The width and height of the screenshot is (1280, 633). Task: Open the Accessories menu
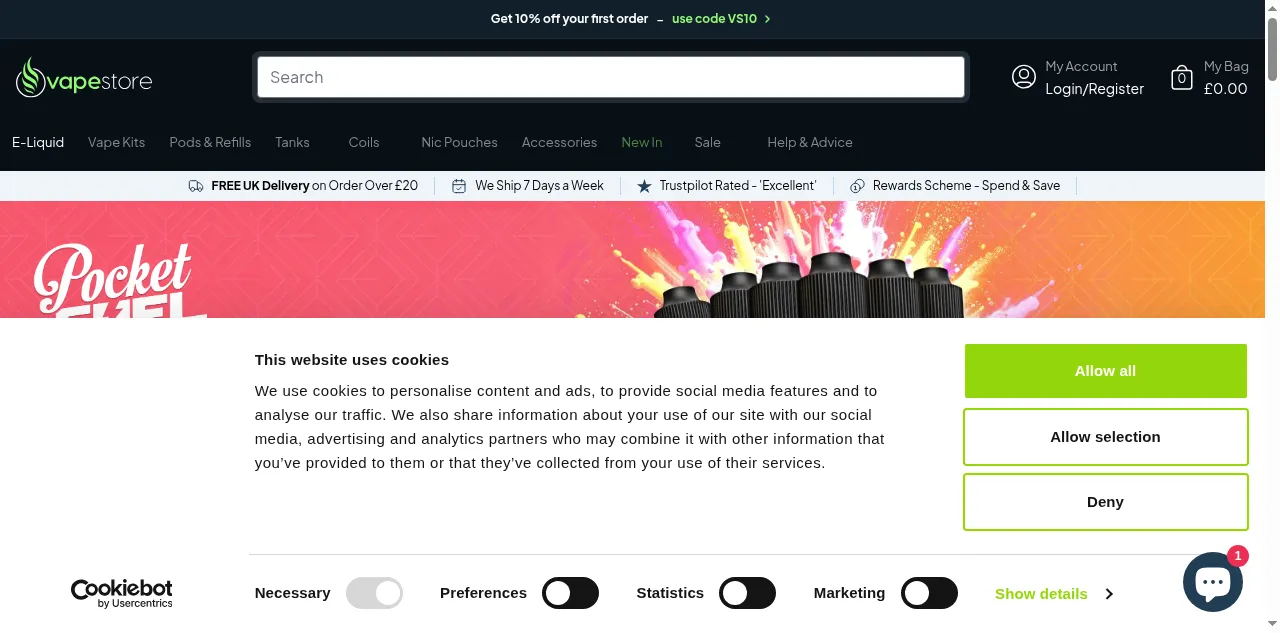click(x=559, y=142)
